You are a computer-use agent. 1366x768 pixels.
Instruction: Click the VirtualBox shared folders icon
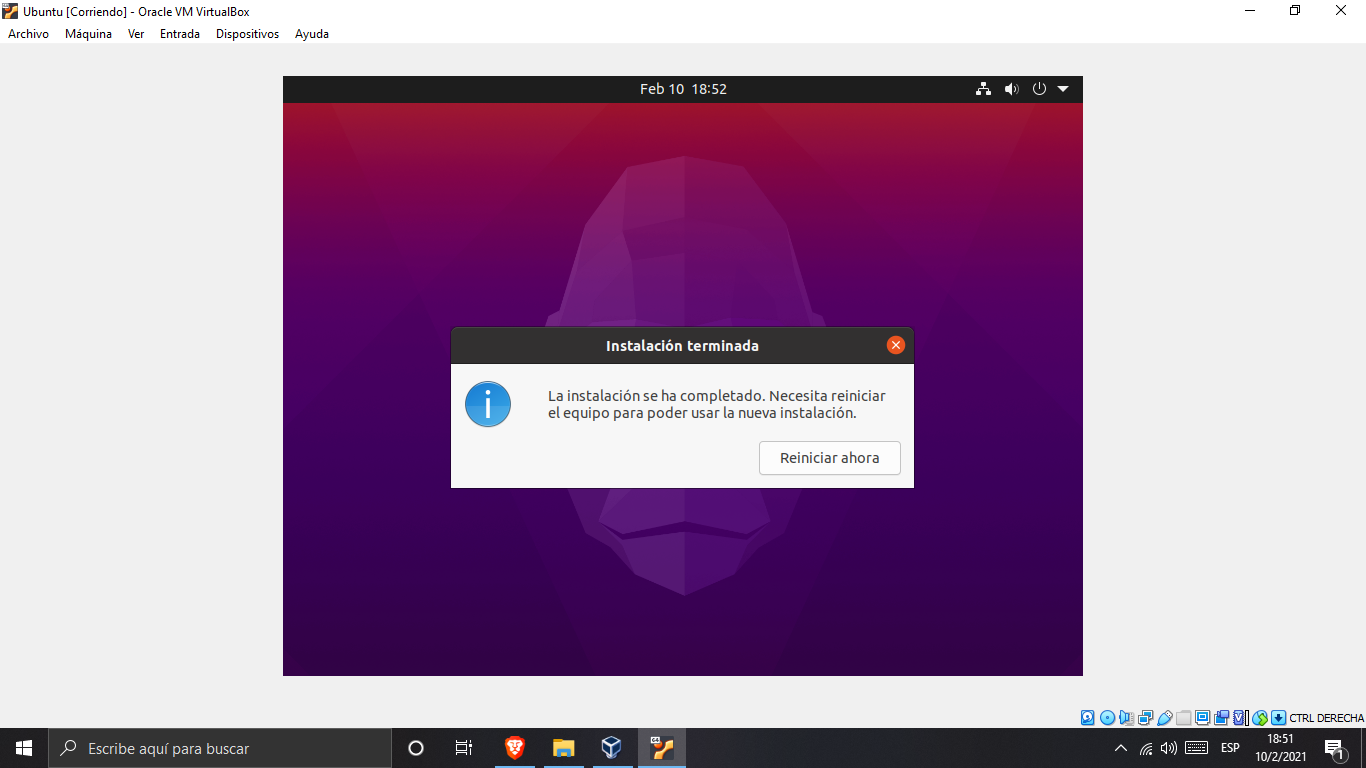click(1183, 718)
